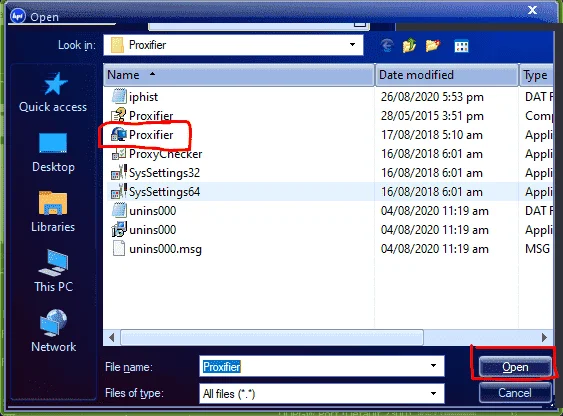Click the Cancel button
This screenshot has height=416, width=563.
click(x=515, y=393)
